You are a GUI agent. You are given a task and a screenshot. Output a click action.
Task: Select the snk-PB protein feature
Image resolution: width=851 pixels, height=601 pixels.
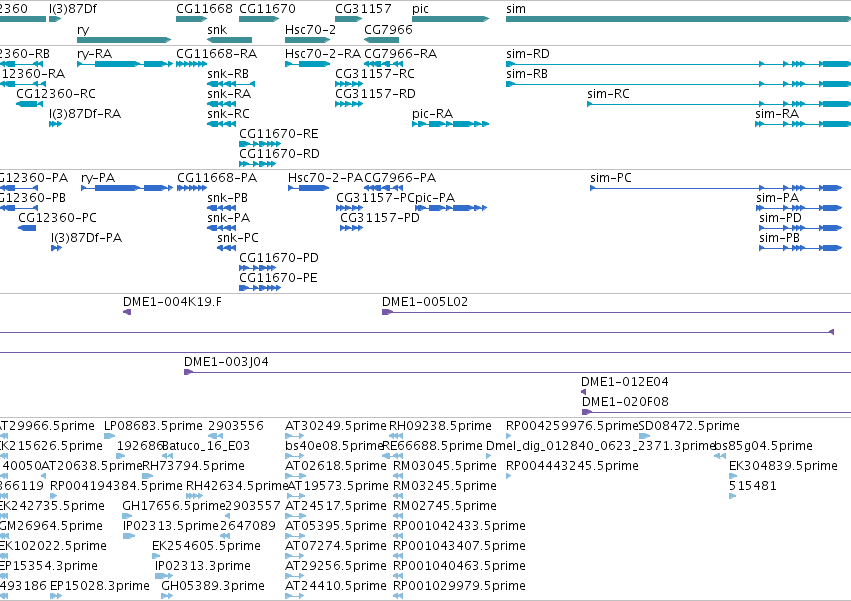(x=221, y=208)
